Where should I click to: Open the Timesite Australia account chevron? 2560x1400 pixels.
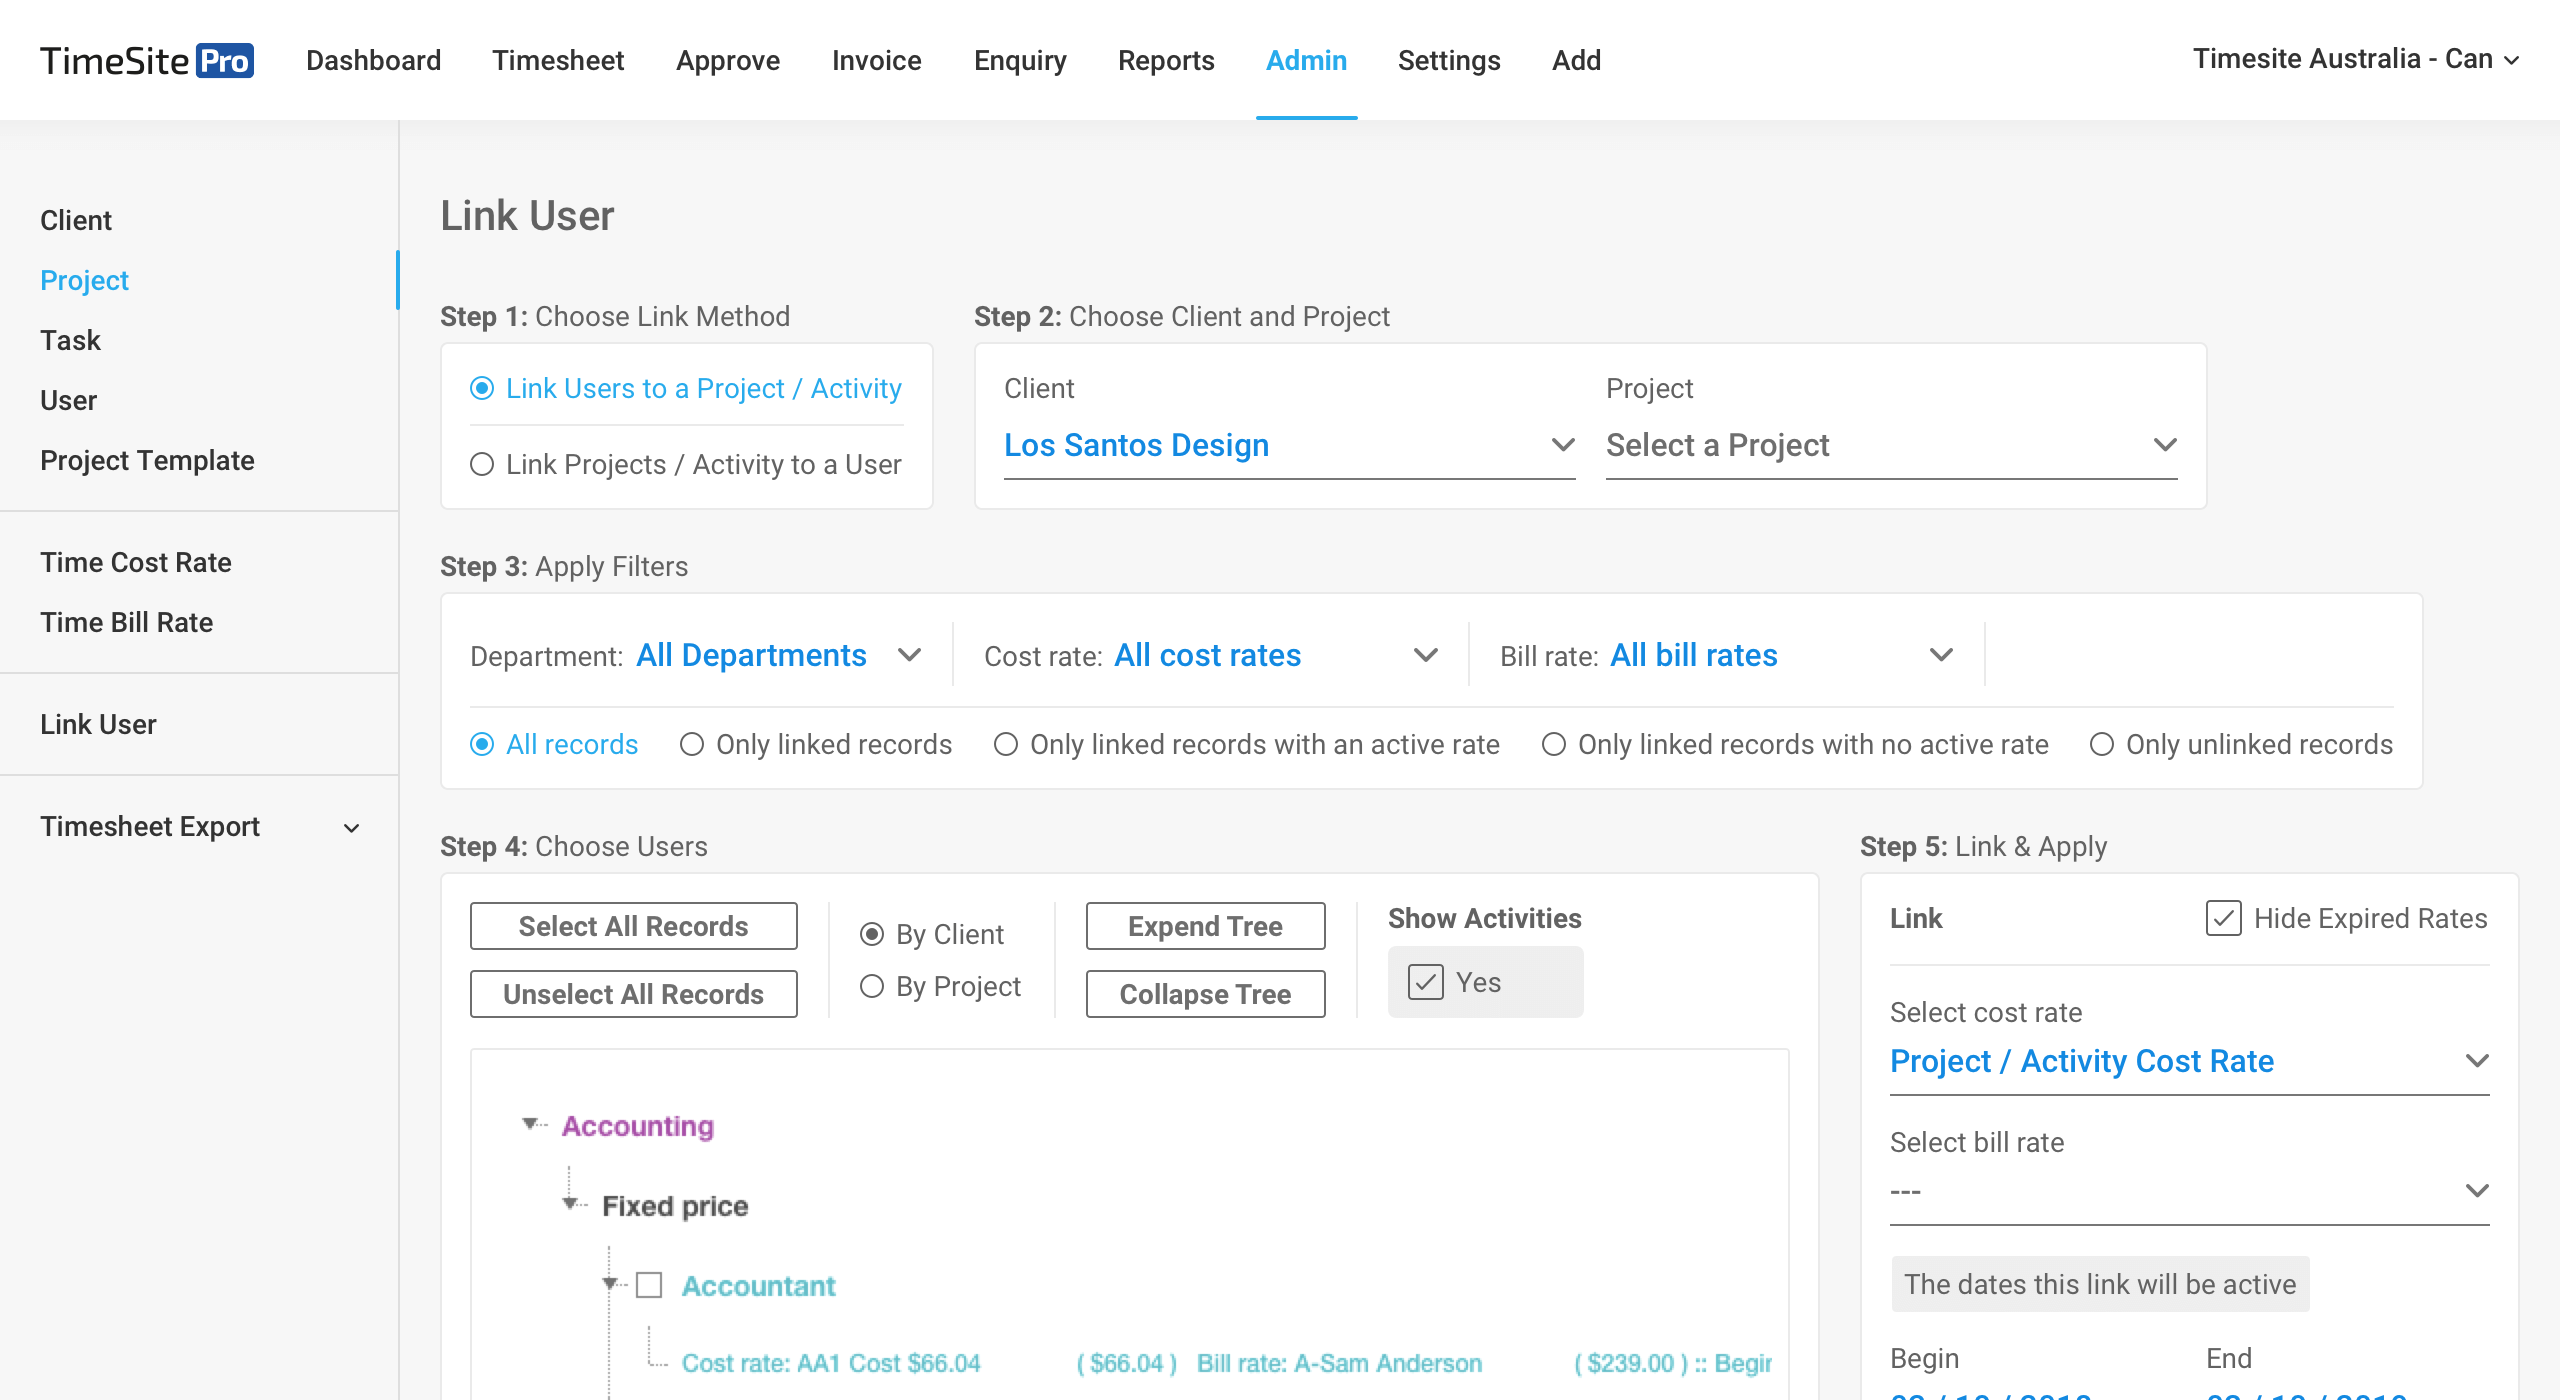click(2511, 61)
